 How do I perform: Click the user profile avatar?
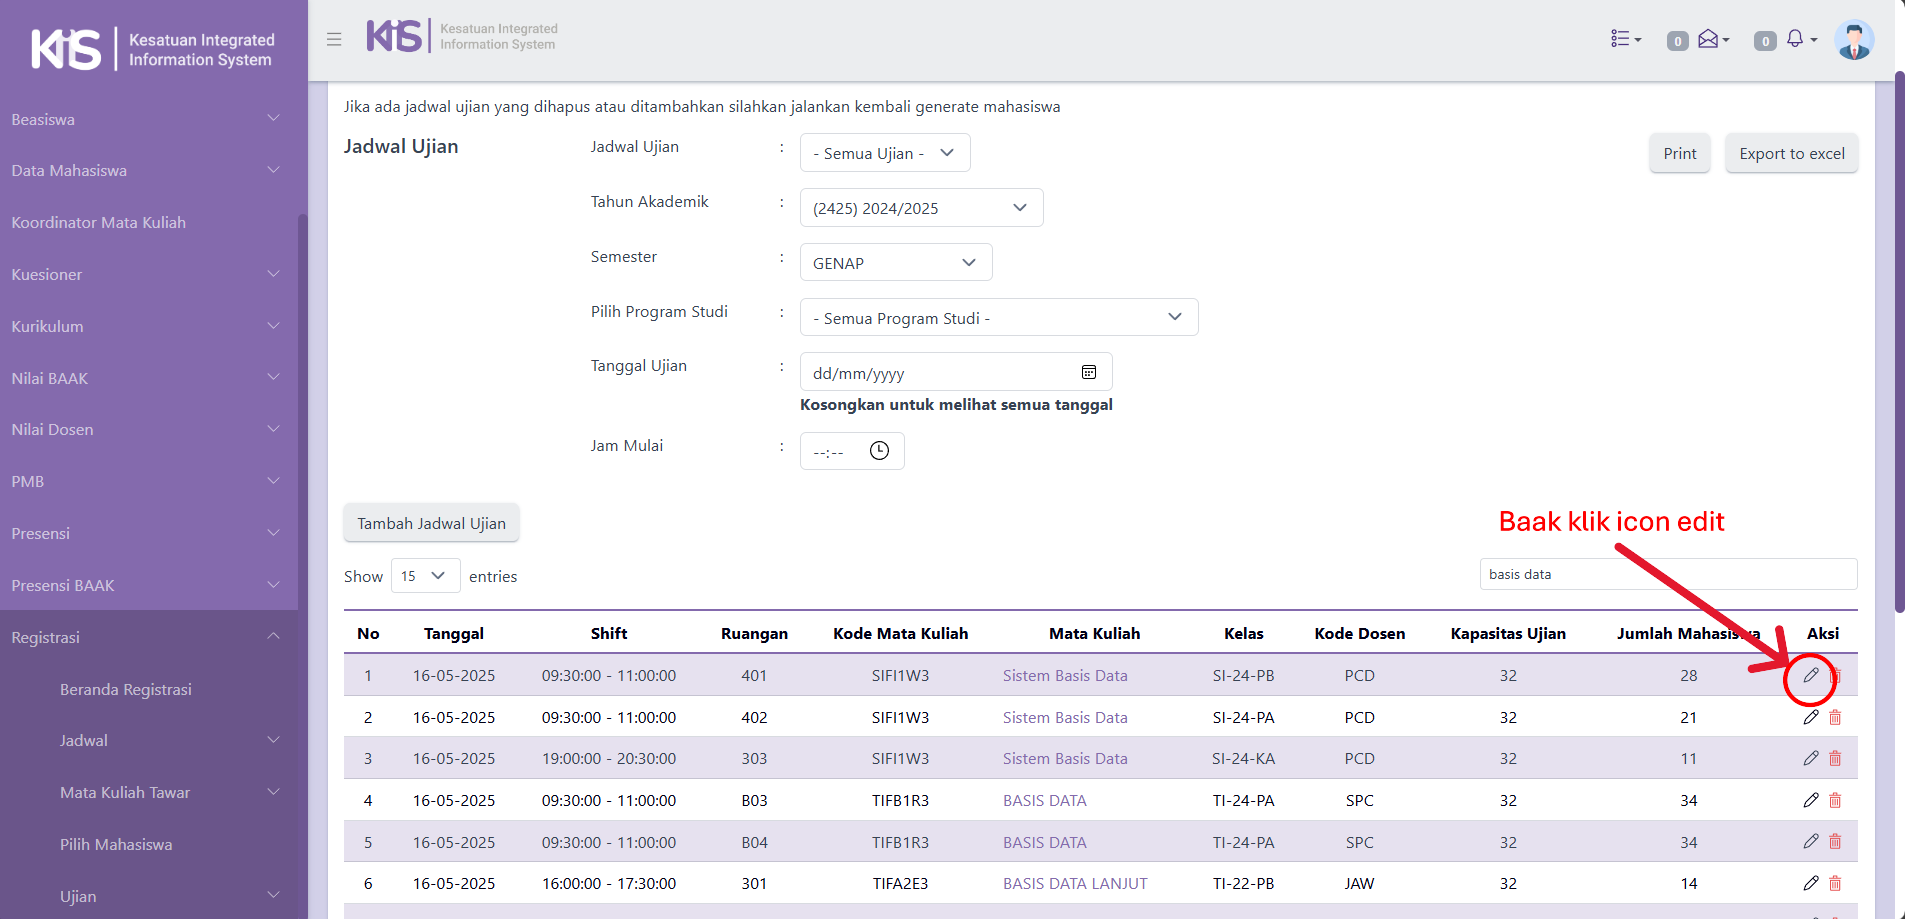click(x=1853, y=40)
